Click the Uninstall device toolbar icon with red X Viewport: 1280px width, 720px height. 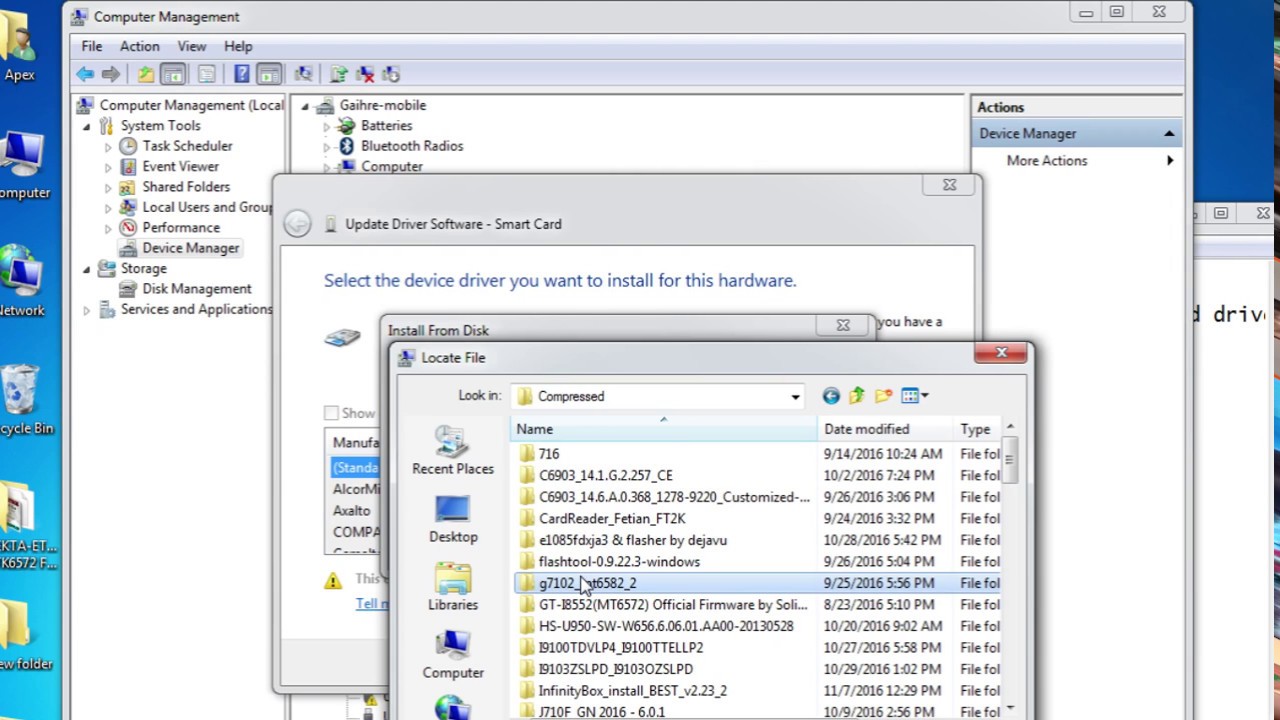[365, 74]
